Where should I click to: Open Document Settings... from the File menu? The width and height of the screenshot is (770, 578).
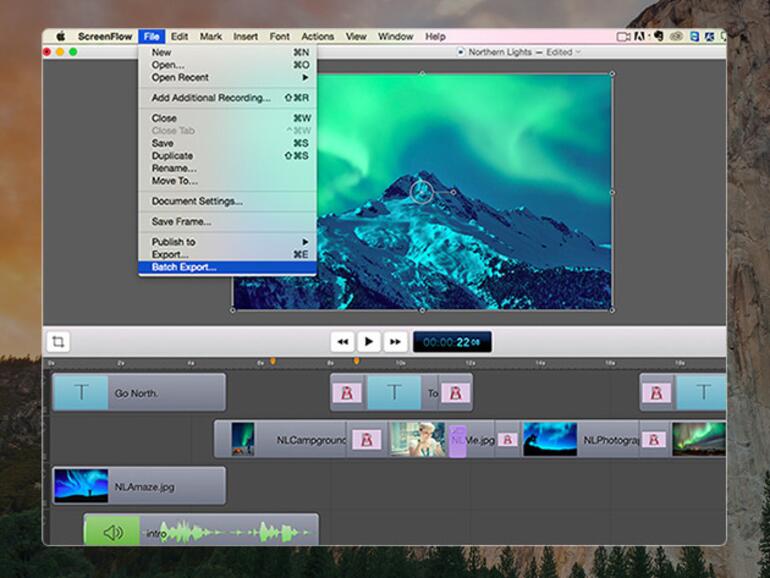227,201
